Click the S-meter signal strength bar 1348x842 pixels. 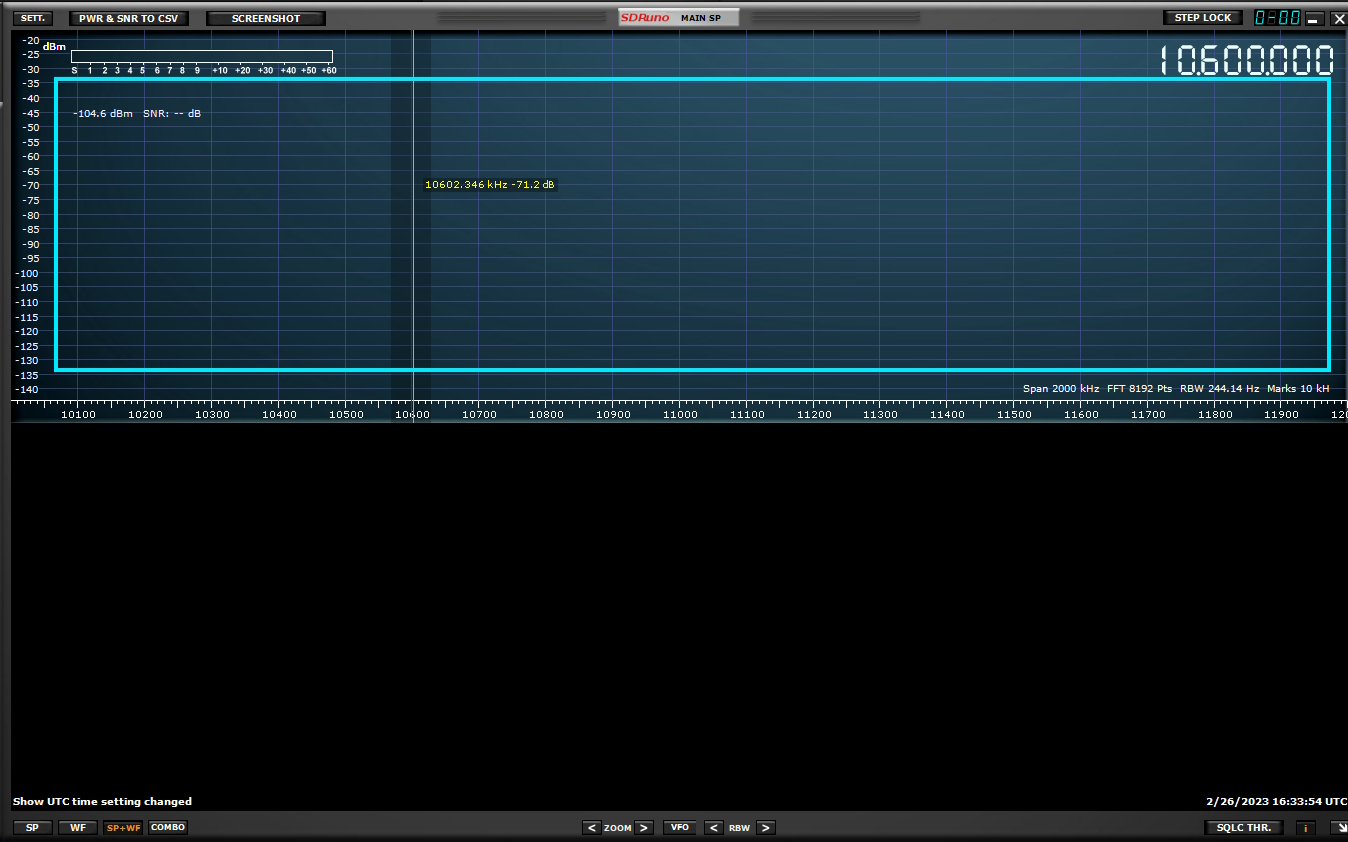click(201, 57)
